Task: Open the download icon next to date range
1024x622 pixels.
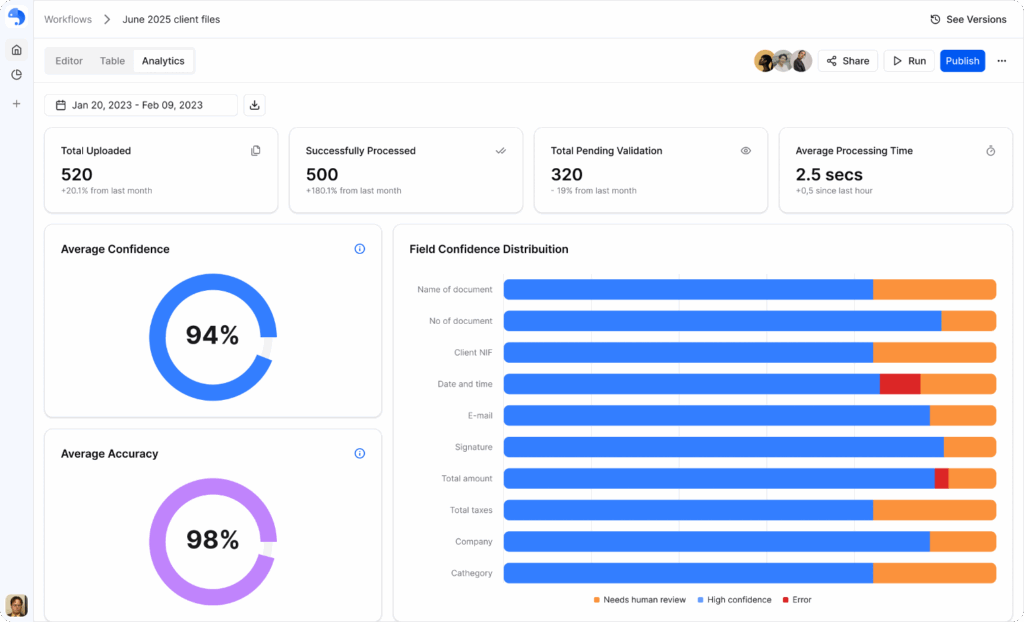Action: point(255,104)
